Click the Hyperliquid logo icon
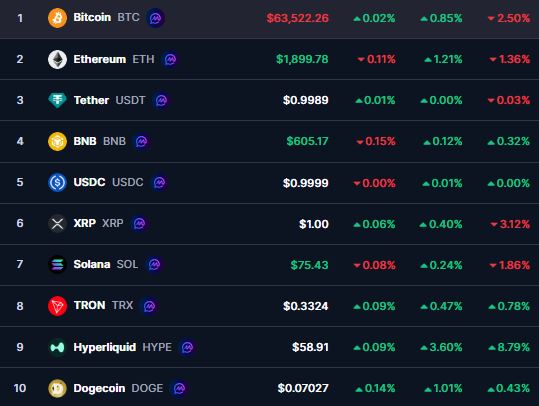The image size is (539, 406). pyautogui.click(x=57, y=347)
